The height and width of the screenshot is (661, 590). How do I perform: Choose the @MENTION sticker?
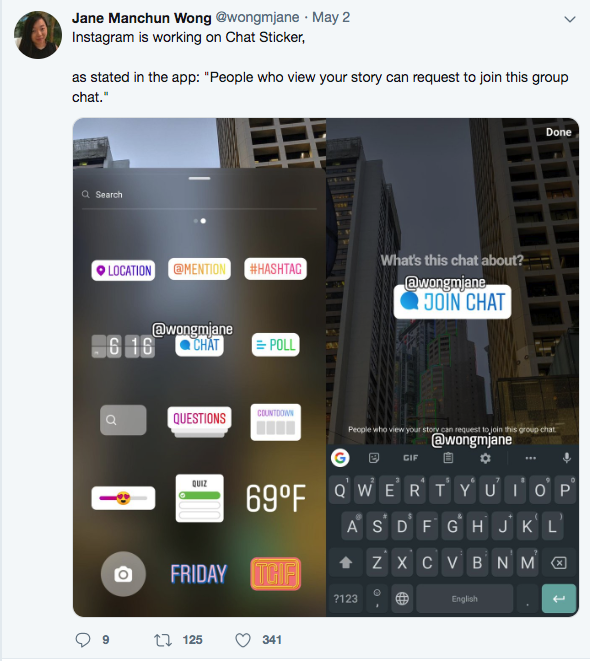tap(199, 269)
